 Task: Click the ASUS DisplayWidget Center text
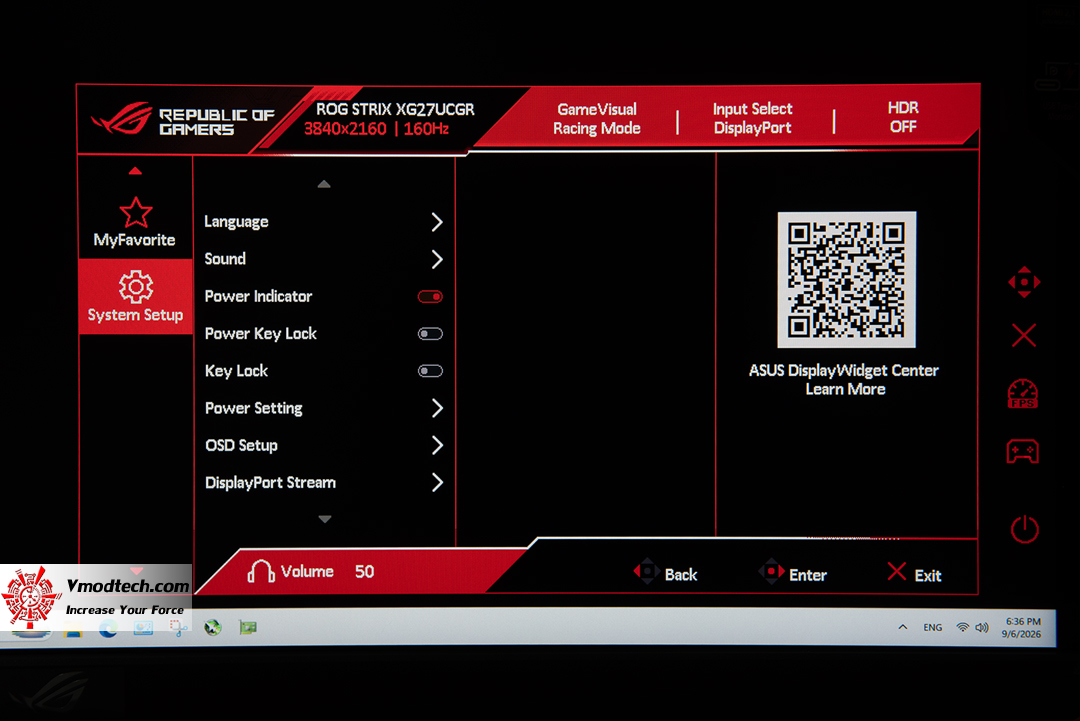(844, 370)
